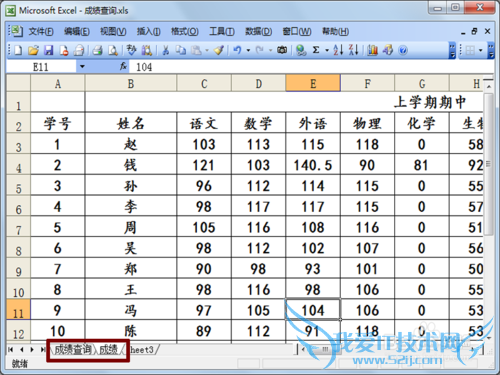The height and width of the screenshot is (375, 500).
Task: Open the 帮助(H) menu
Action: tap(335, 31)
